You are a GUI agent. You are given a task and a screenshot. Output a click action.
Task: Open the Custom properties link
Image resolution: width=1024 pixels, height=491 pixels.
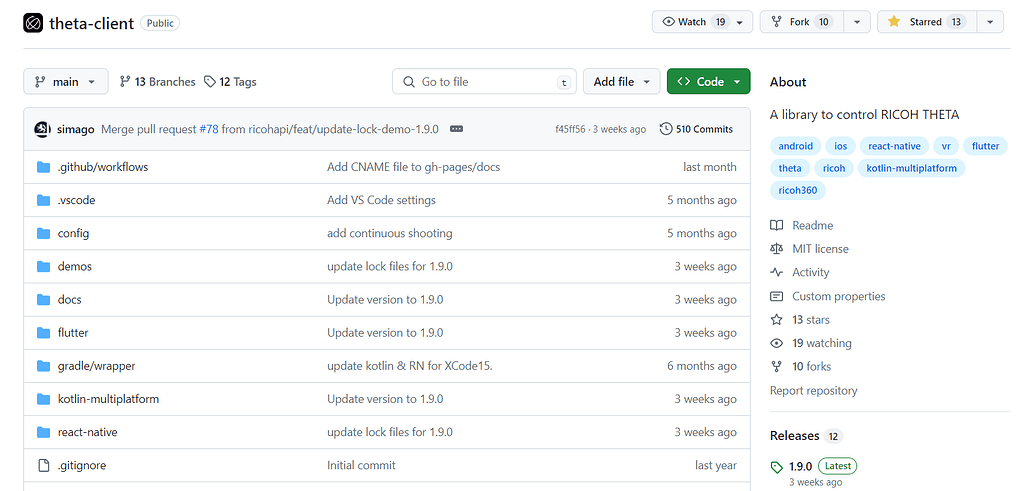pyautogui.click(x=839, y=296)
